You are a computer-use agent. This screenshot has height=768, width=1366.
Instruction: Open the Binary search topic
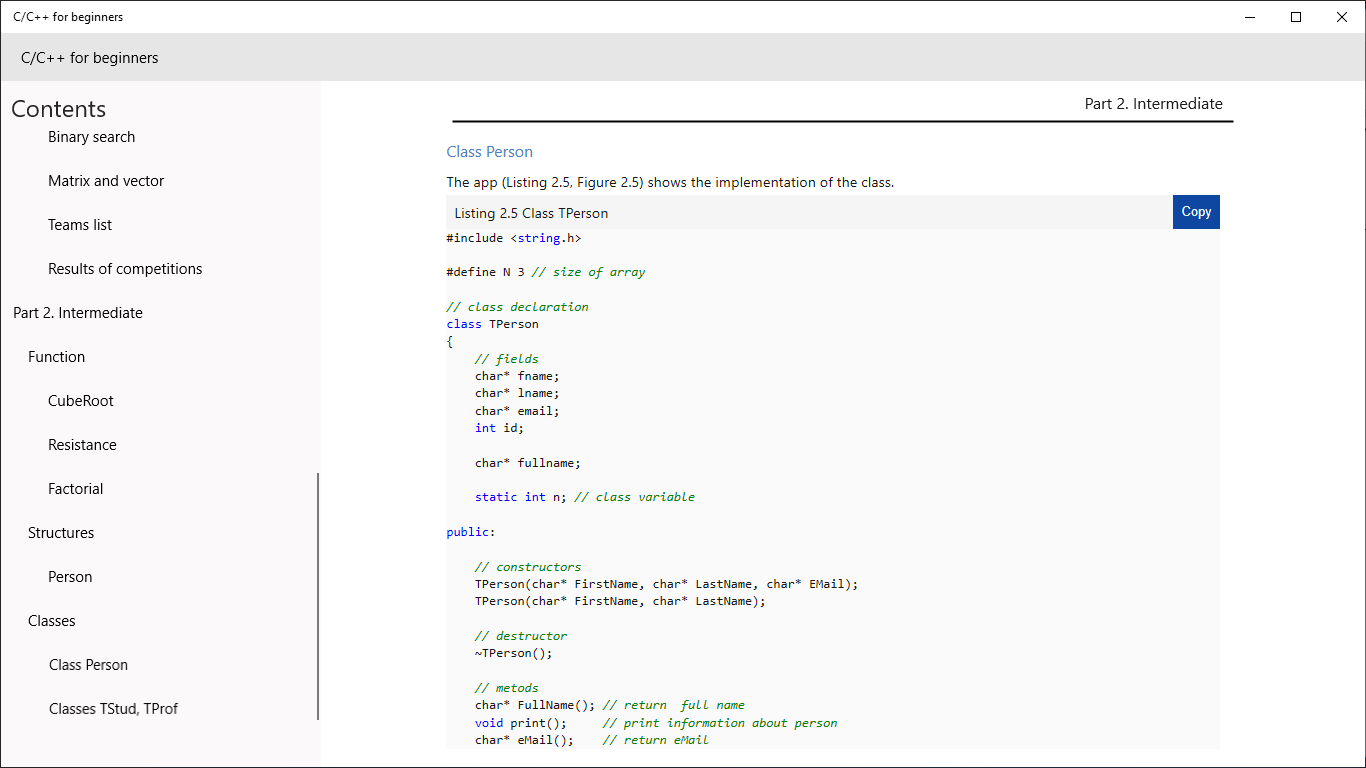[91, 136]
